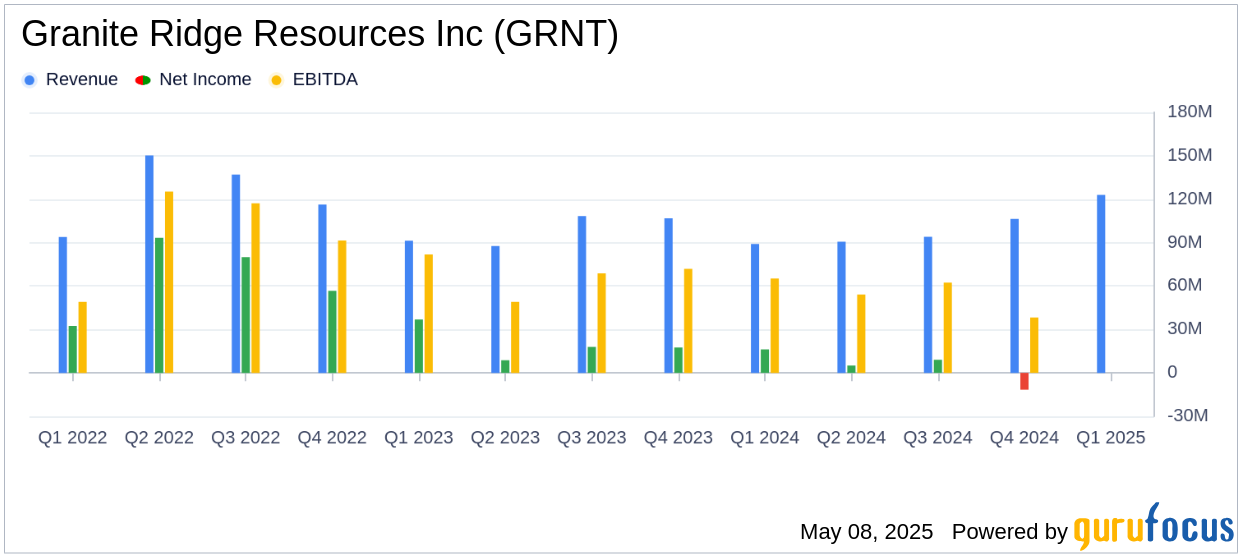Select the Q3 2023 blue revenue bar
The width and height of the screenshot is (1242, 557).
coord(582,294)
